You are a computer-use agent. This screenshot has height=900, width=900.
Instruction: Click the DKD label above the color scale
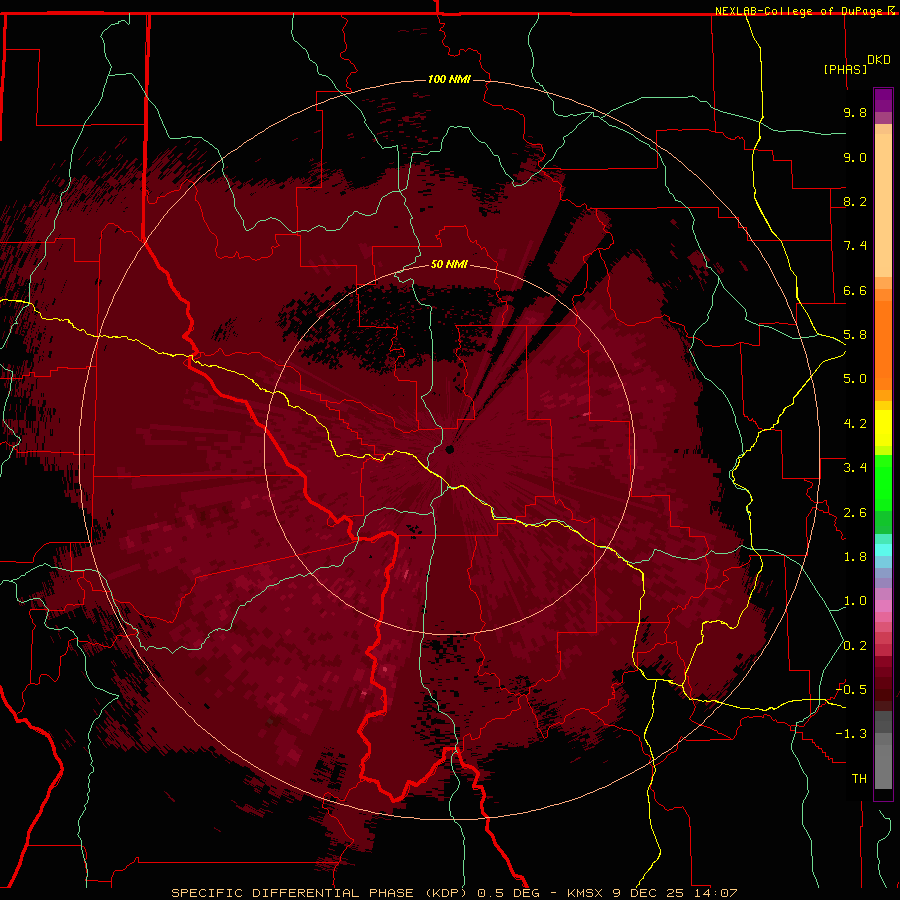point(879,59)
